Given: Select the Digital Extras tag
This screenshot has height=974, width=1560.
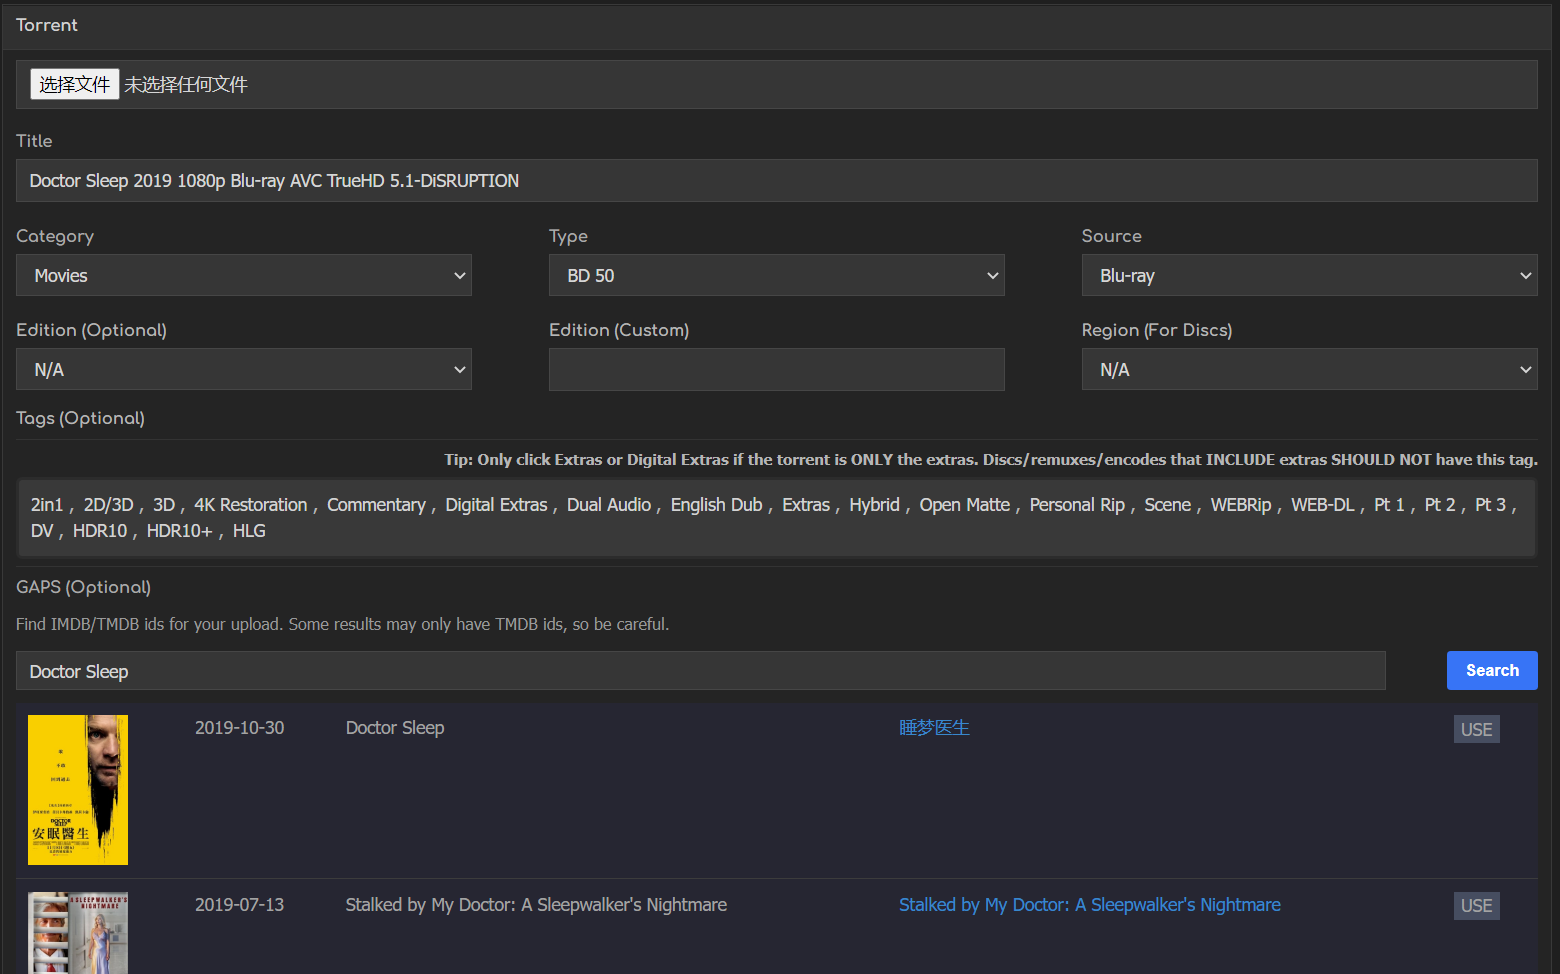Looking at the screenshot, I should click(496, 505).
